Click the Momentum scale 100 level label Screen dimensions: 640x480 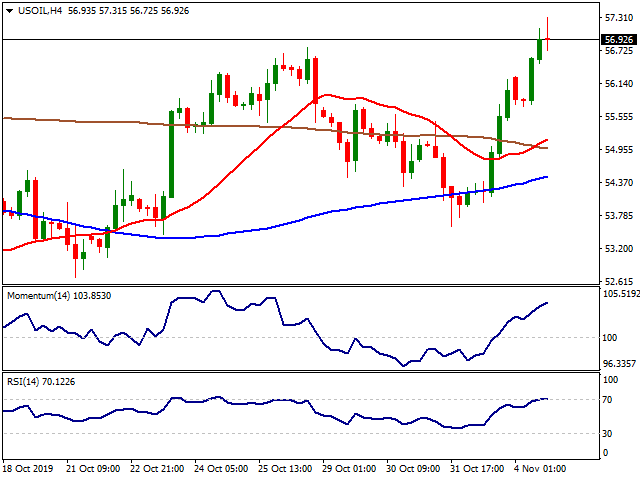[x=610, y=338]
